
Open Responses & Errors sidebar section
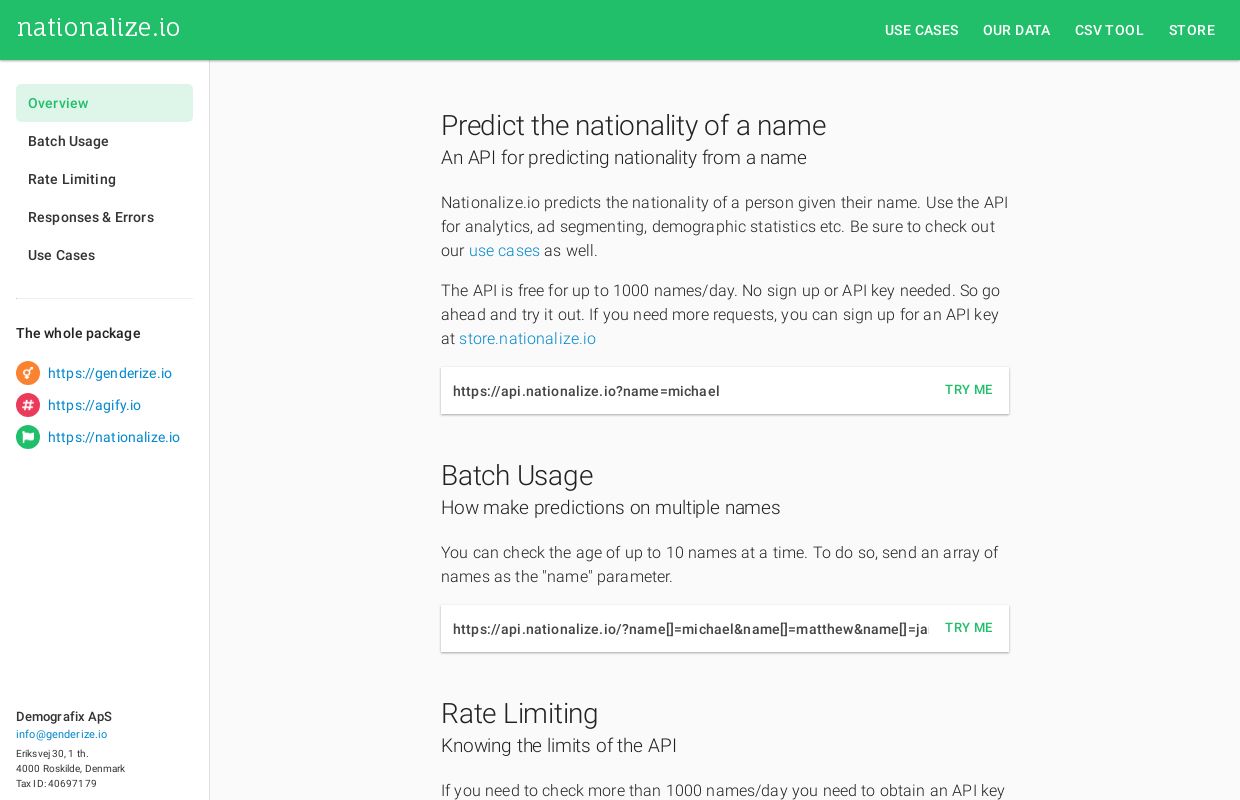tap(104, 217)
